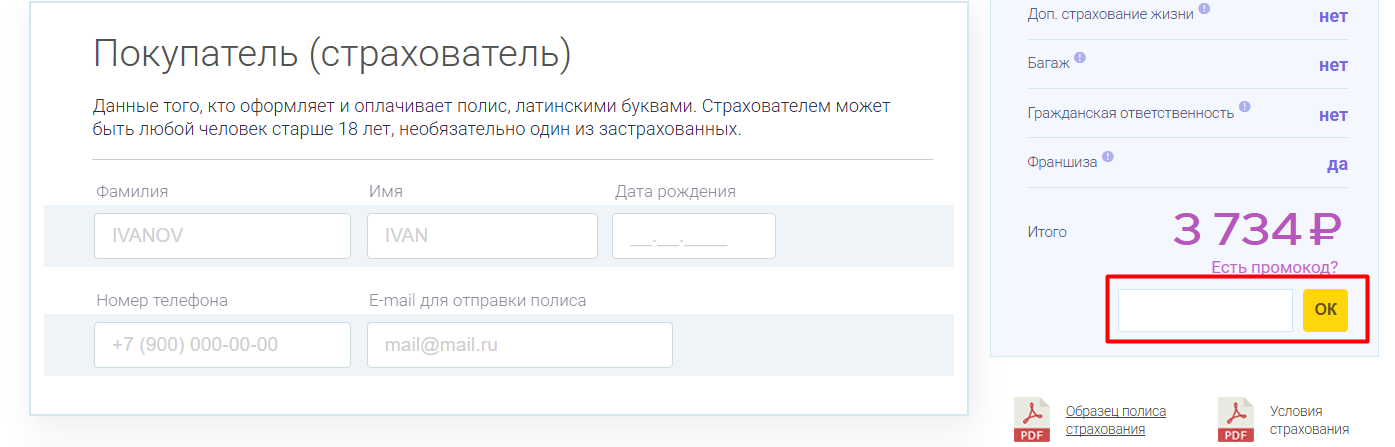1395x447 pixels.
Task: Click PDF icon beside Условия страхования
Action: pos(1236,419)
